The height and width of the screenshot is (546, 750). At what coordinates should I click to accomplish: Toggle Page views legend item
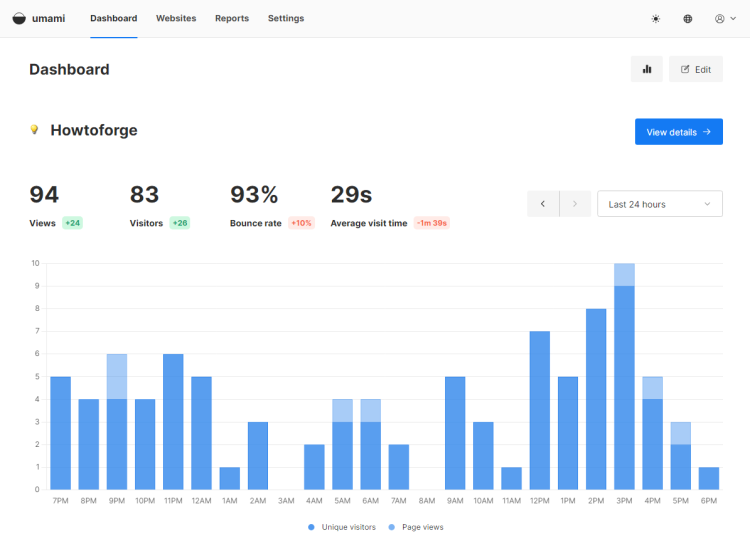(x=416, y=527)
